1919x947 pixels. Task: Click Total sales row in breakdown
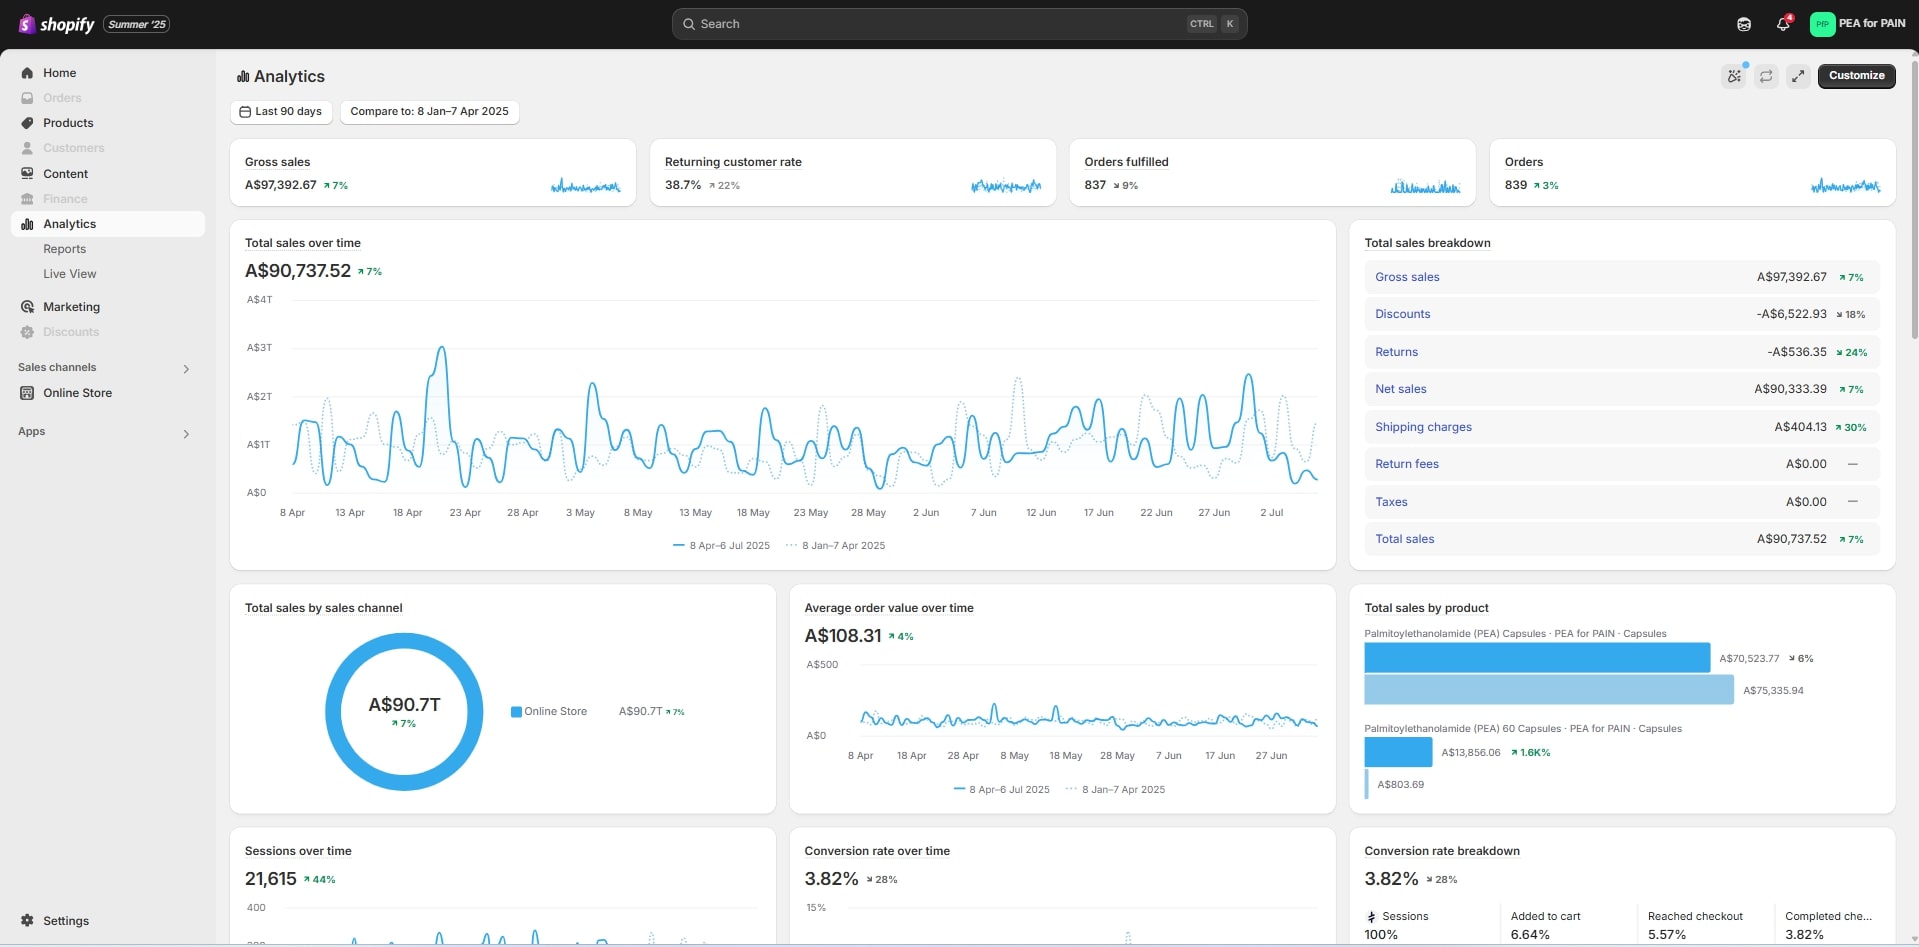tap(1622, 539)
